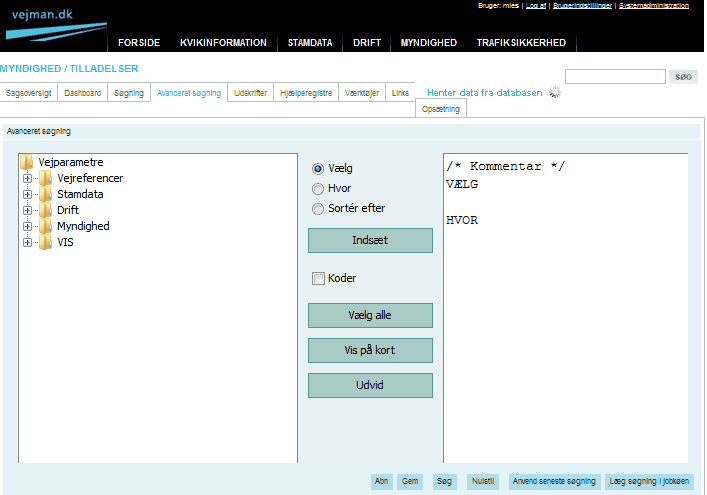Click the Myndighed folder icon in tree
Viewport: 707px width, 495px height.
tap(46, 226)
